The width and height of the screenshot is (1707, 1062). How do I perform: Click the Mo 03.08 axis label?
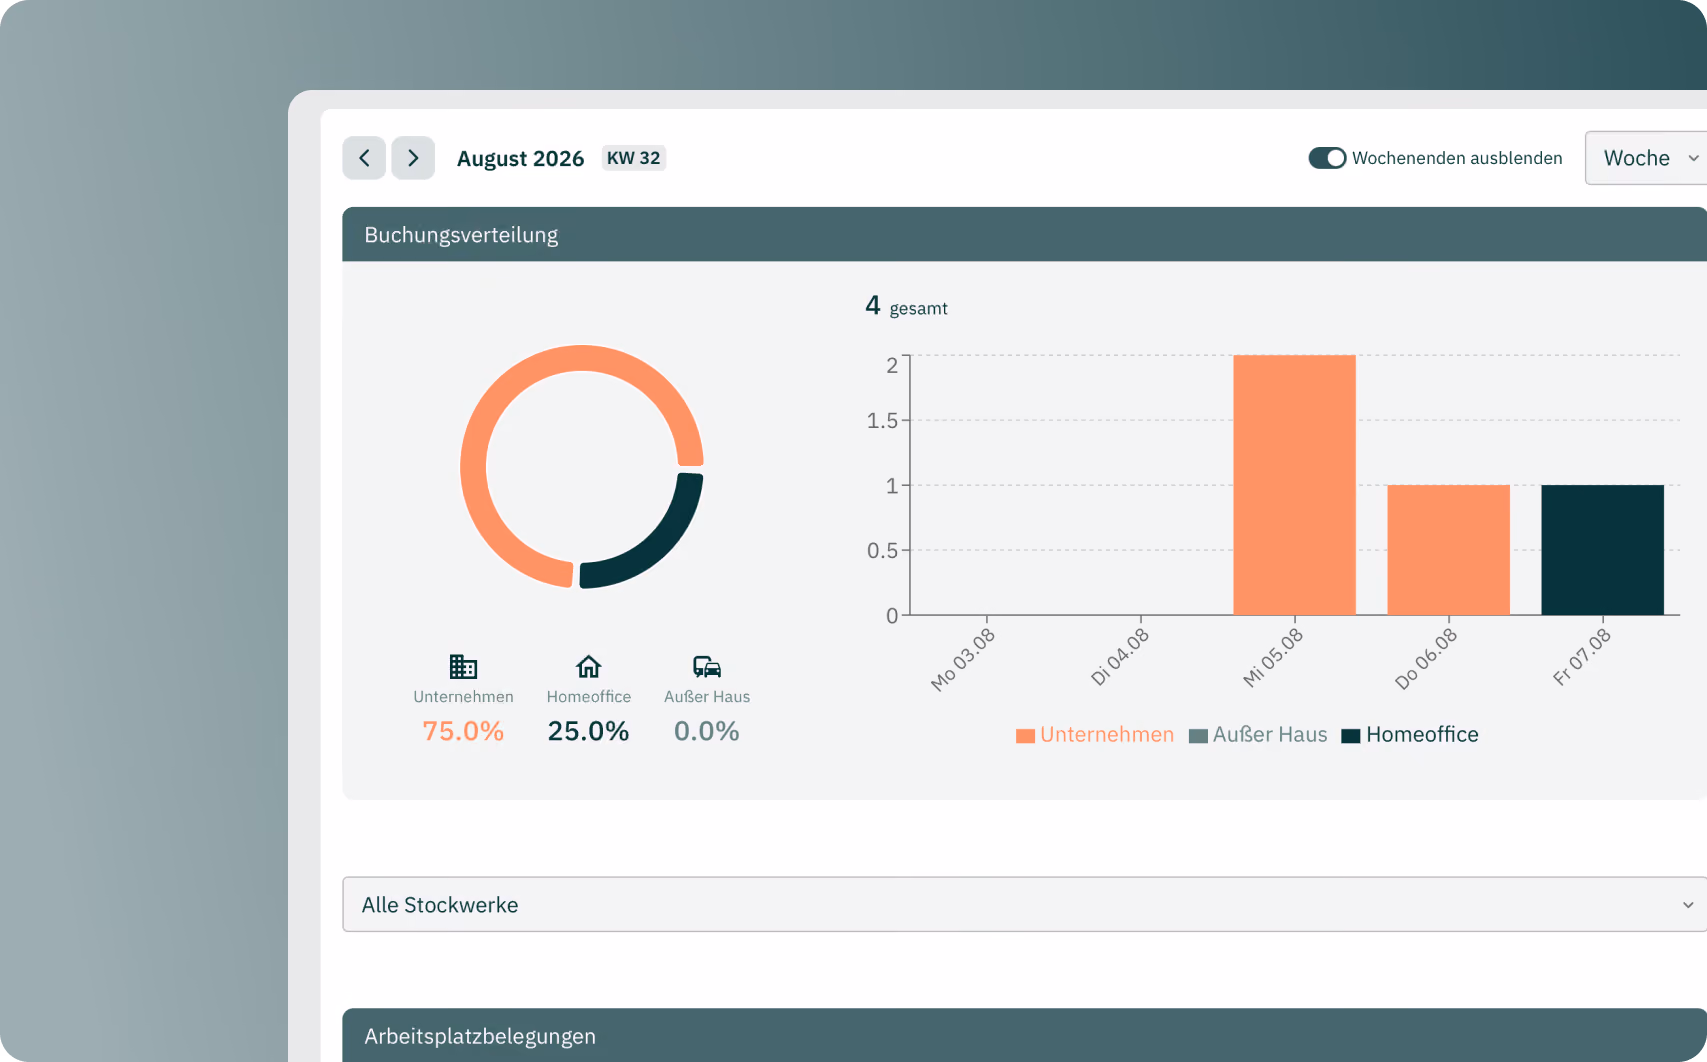[x=962, y=659]
